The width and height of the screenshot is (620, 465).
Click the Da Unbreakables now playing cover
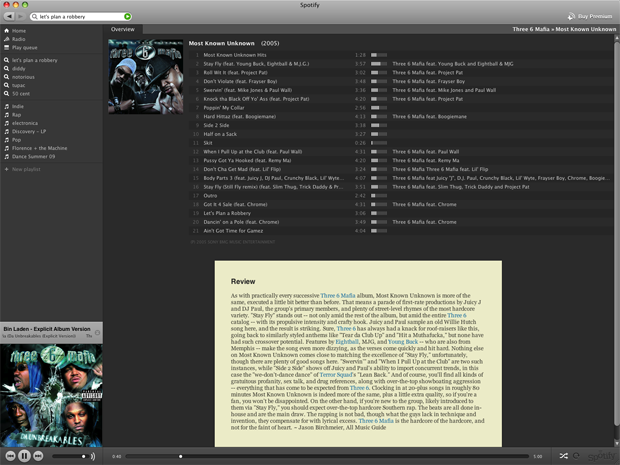pyautogui.click(x=51, y=395)
